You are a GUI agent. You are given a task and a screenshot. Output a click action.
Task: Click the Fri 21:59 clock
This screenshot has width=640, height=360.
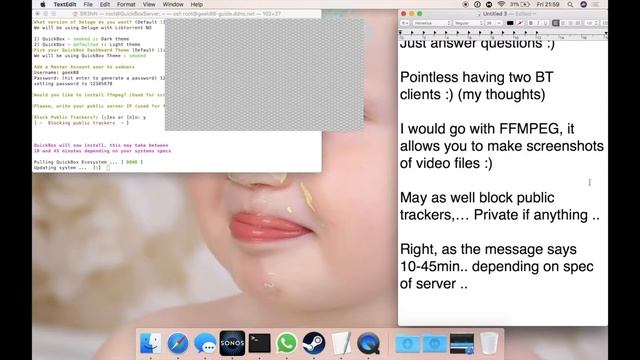[x=548, y=4]
